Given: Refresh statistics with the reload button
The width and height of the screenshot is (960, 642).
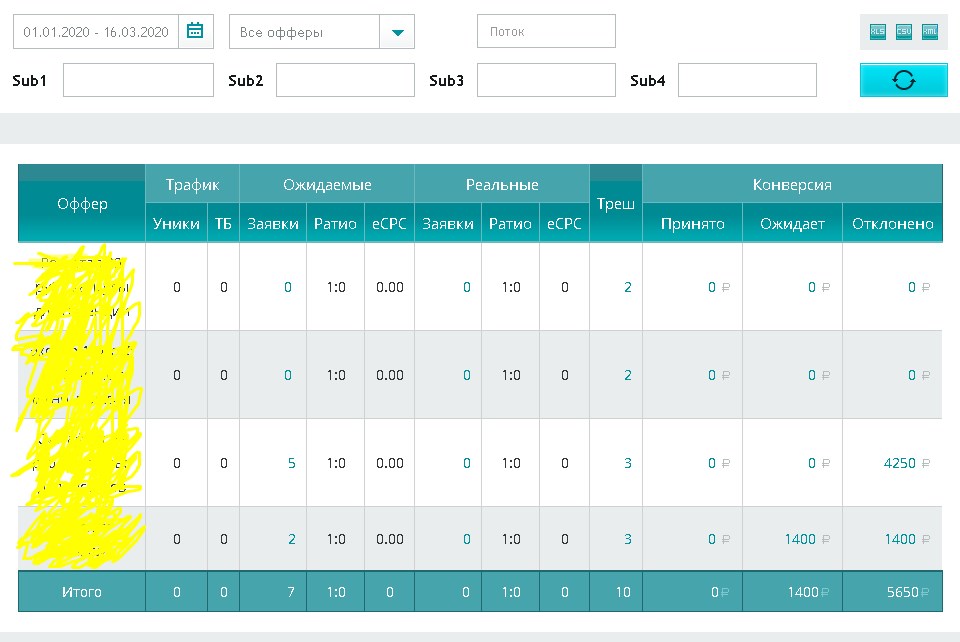Looking at the screenshot, I should point(903,80).
